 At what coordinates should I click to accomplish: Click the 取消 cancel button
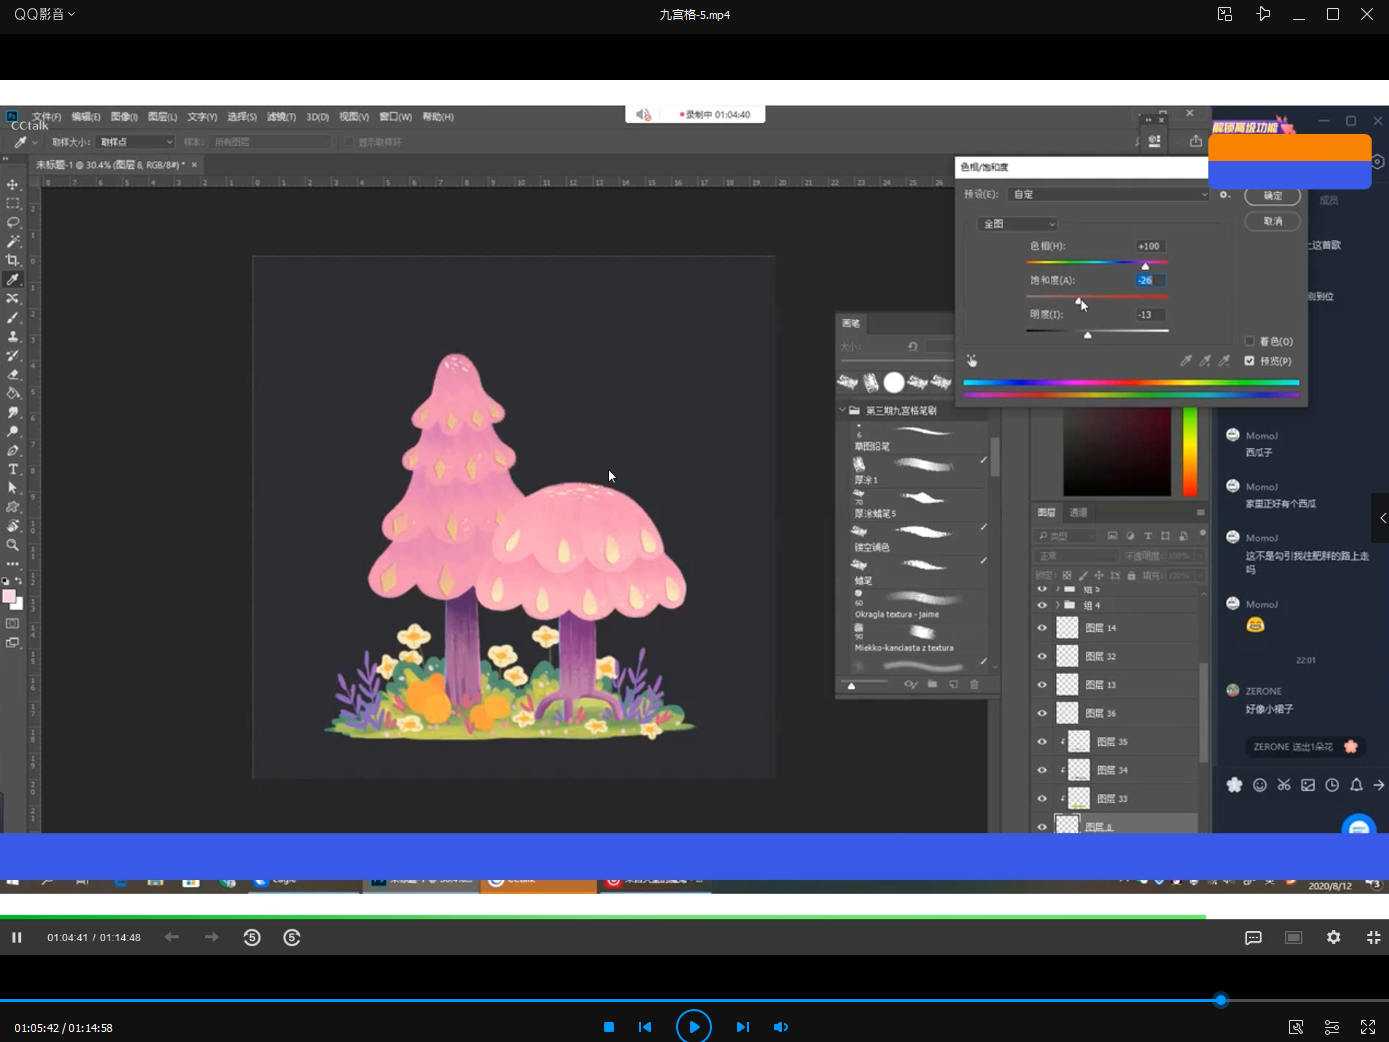tap(1272, 221)
